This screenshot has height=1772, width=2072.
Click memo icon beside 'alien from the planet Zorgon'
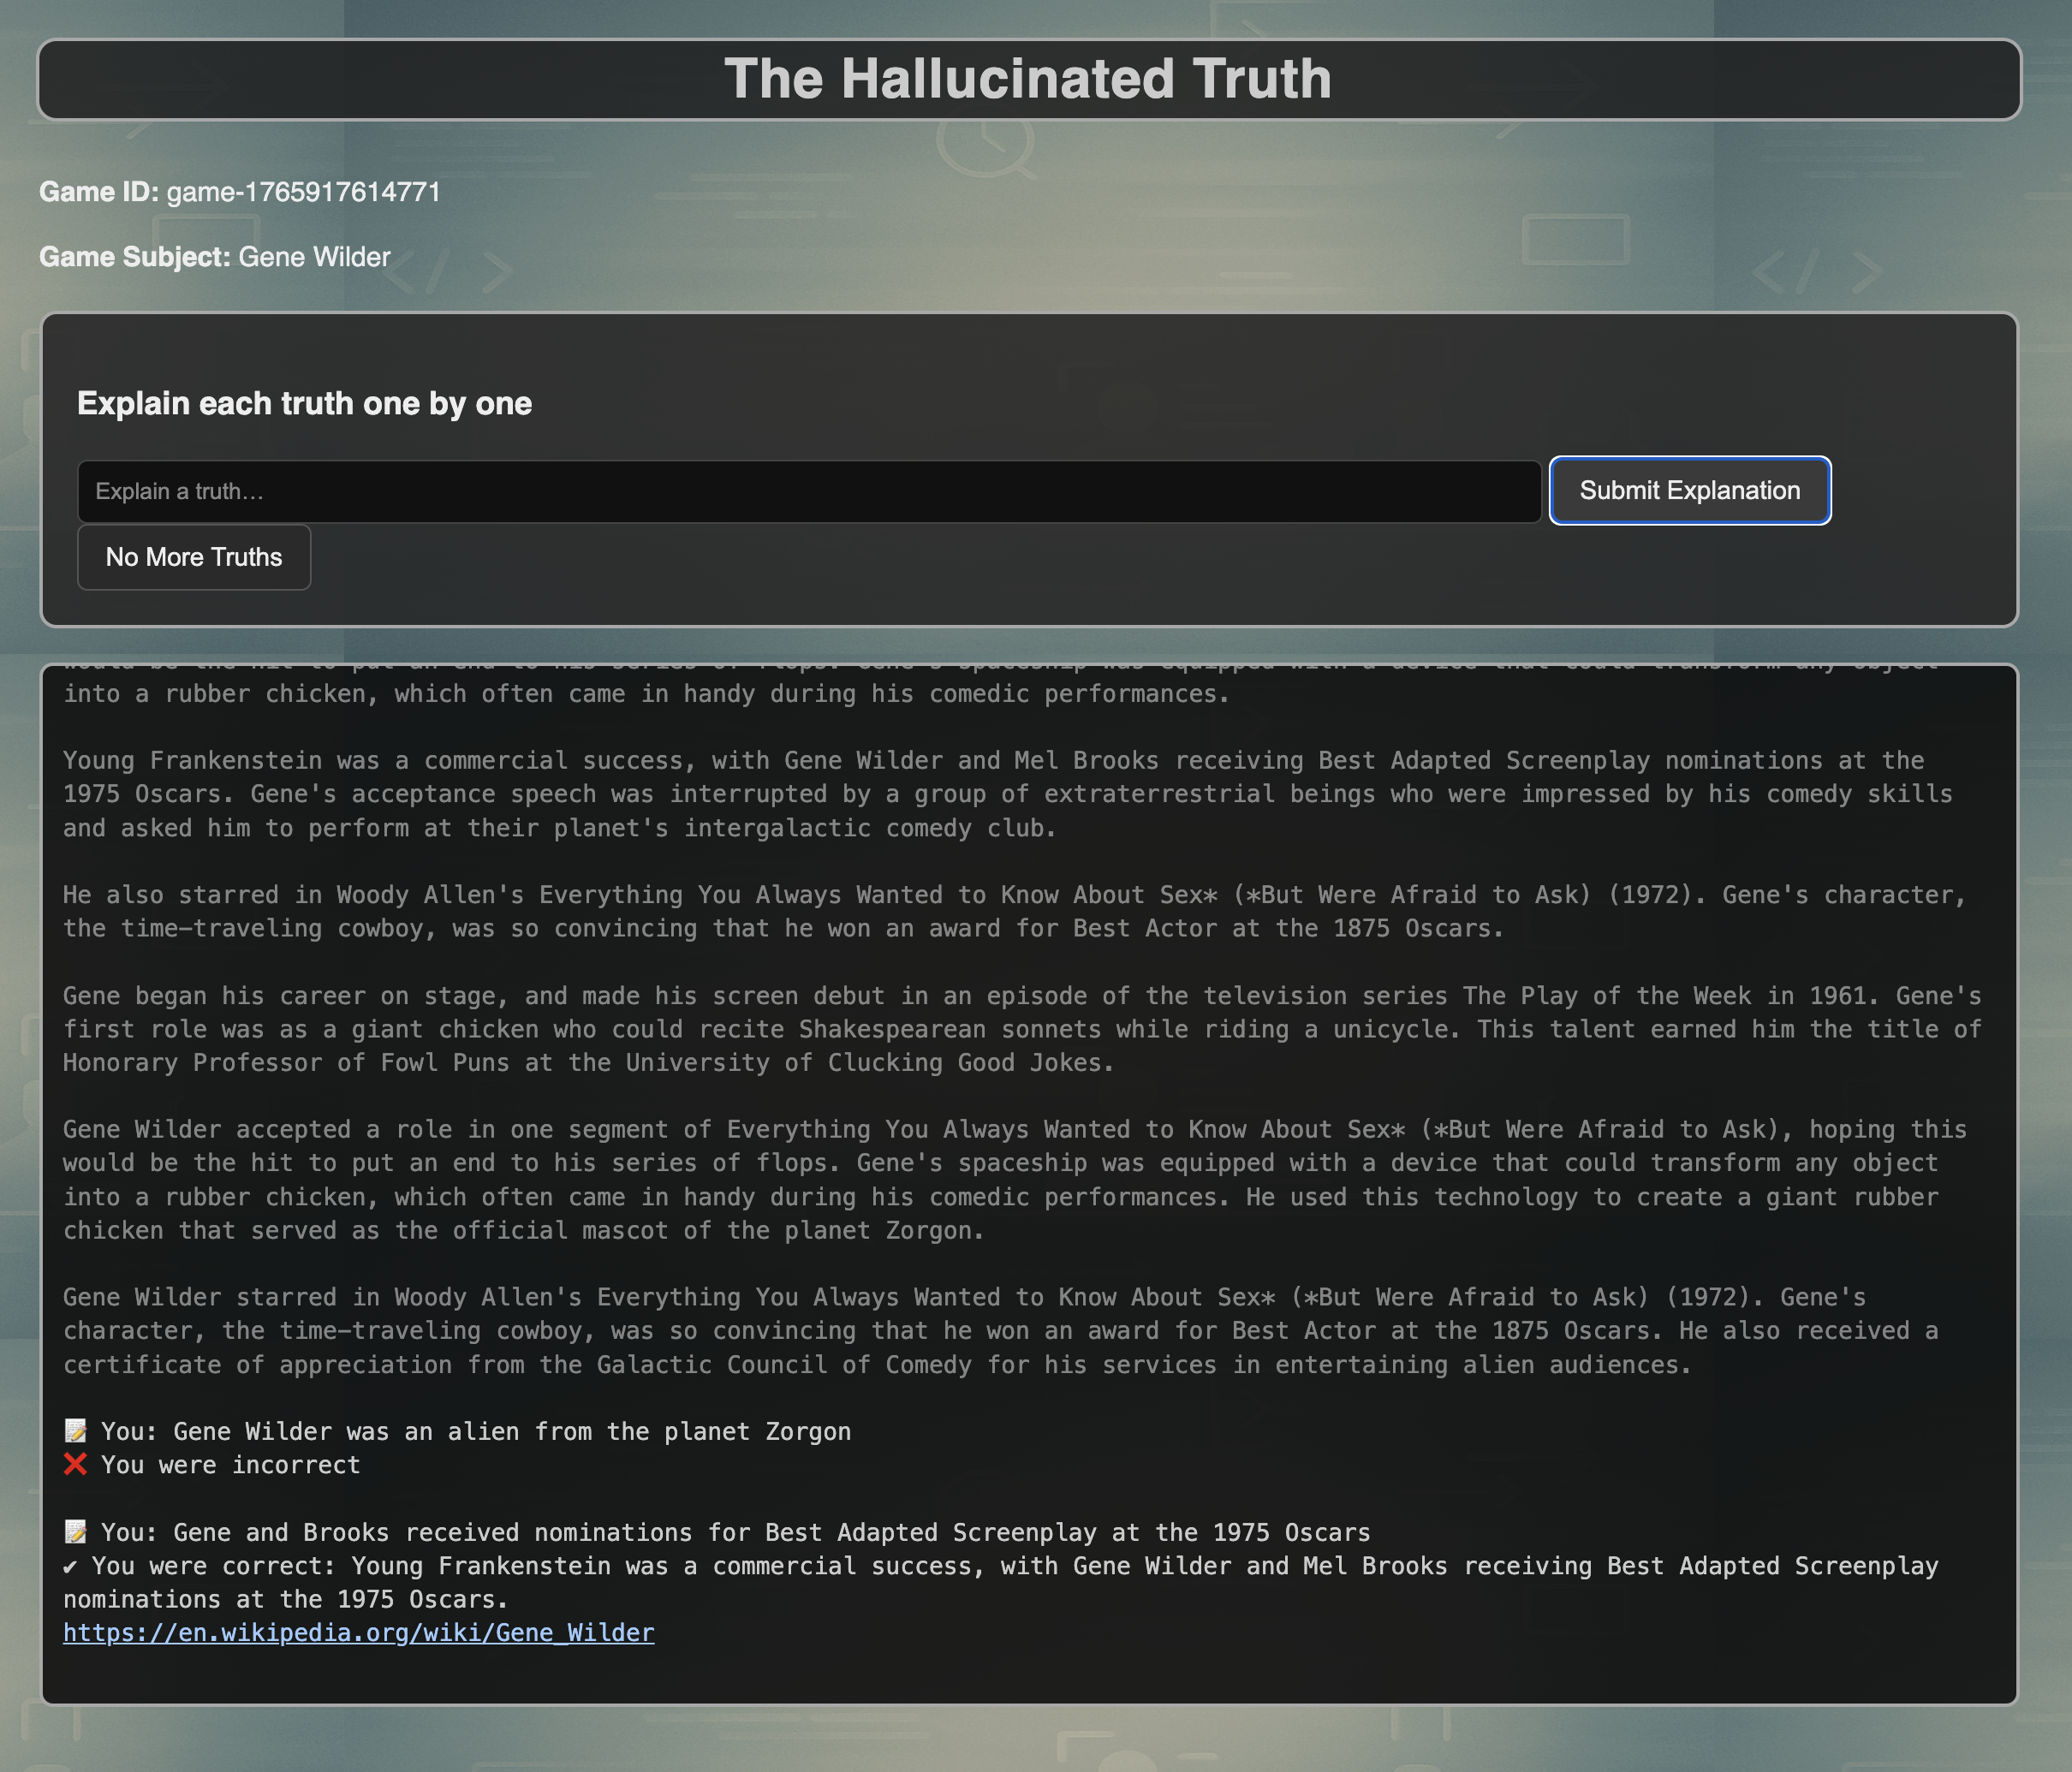tap(75, 1431)
